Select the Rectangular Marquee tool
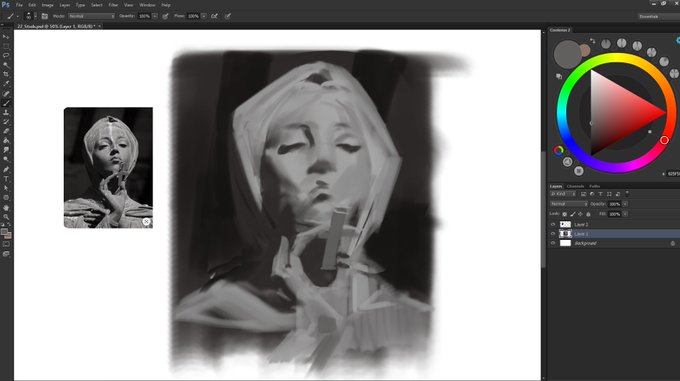The image size is (680, 381). (6, 46)
